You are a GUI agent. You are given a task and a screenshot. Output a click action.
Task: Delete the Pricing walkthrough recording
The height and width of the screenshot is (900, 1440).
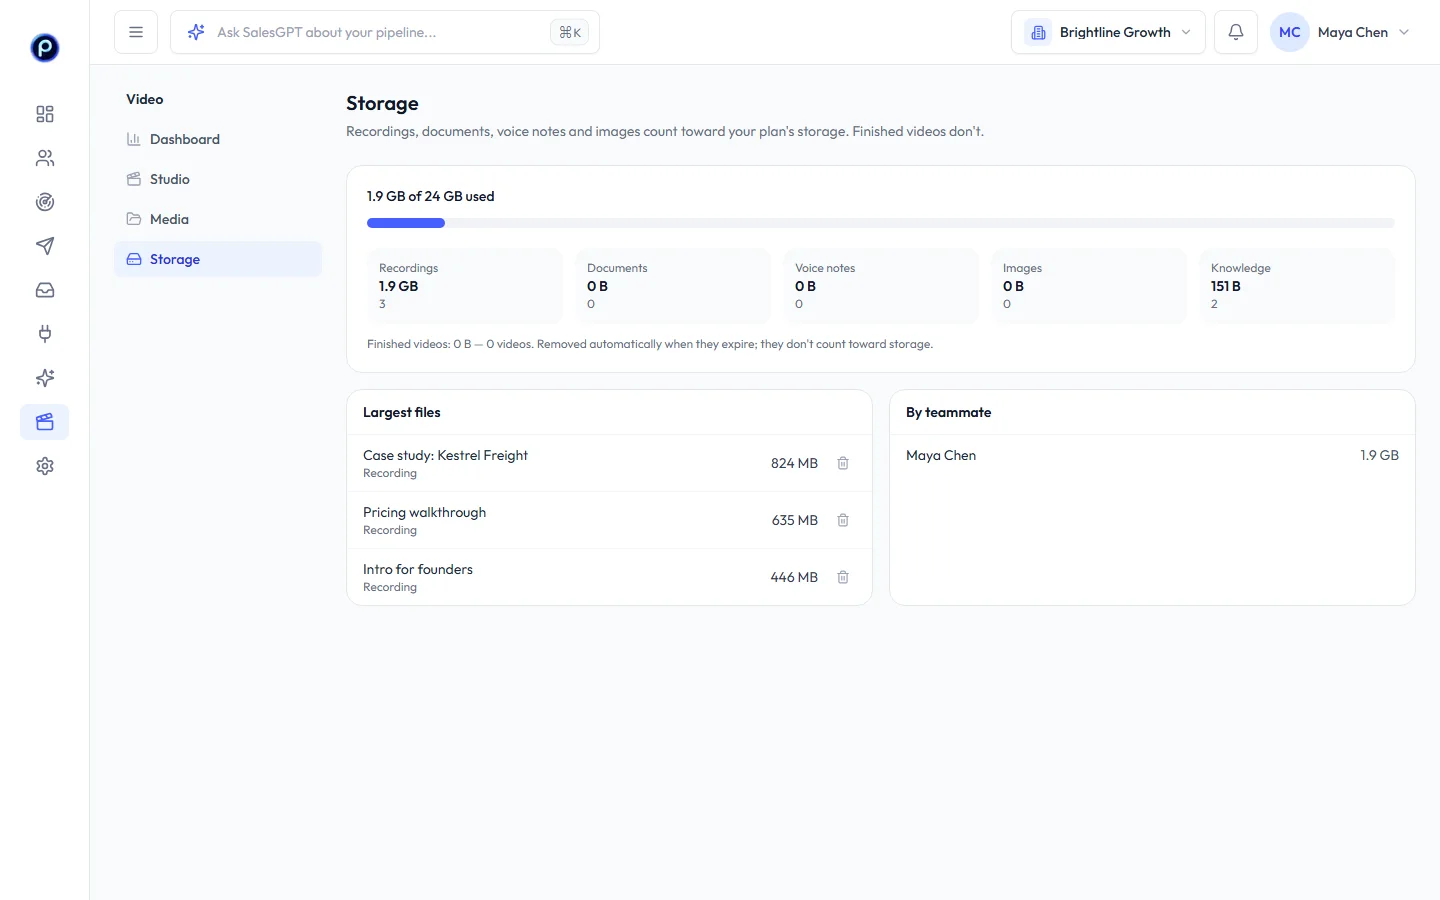click(843, 520)
